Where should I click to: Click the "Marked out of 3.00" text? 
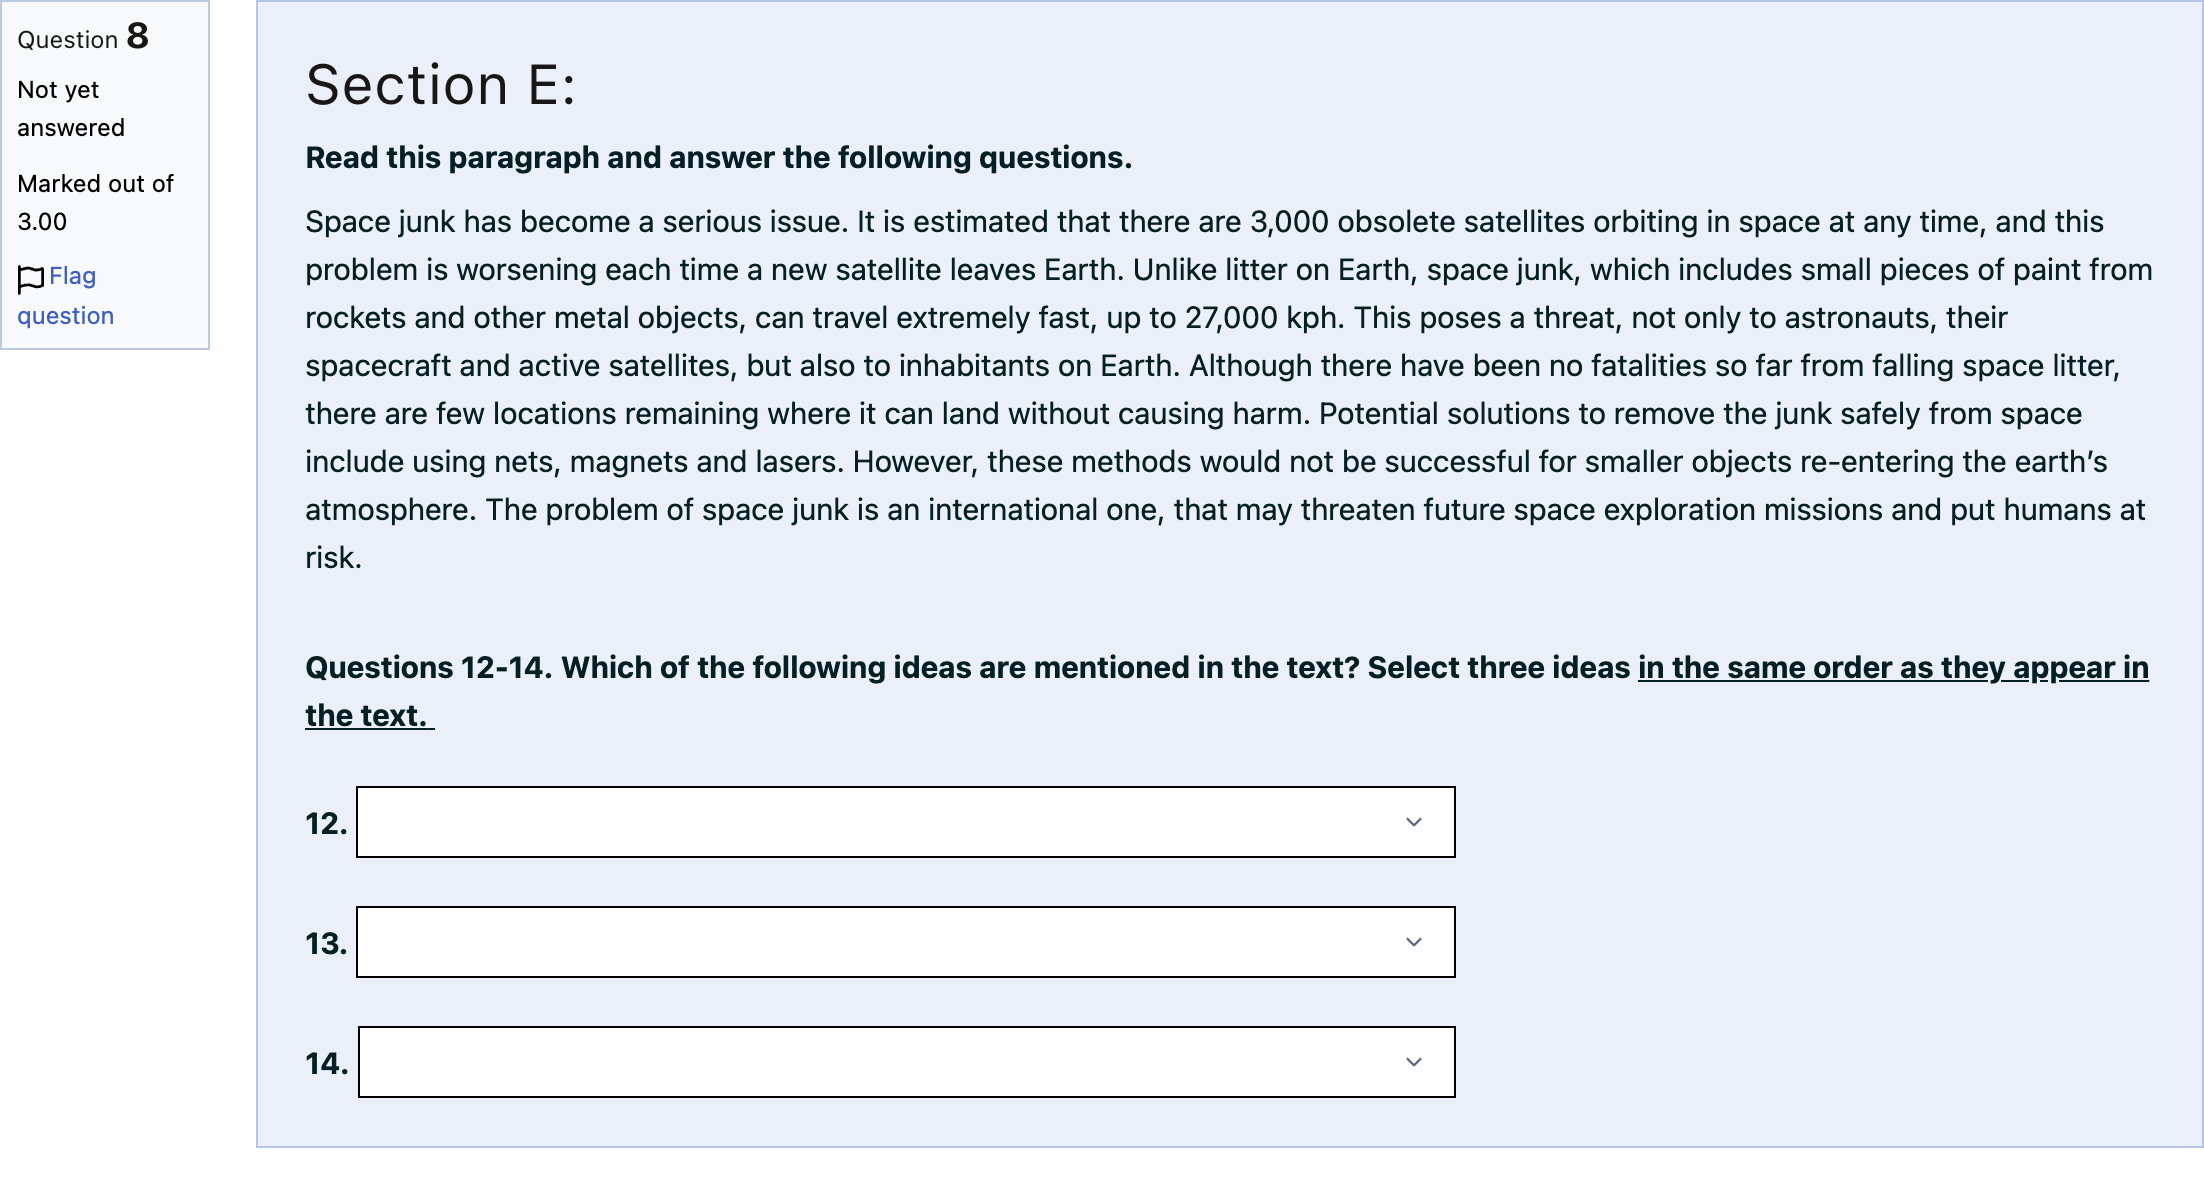[x=95, y=202]
